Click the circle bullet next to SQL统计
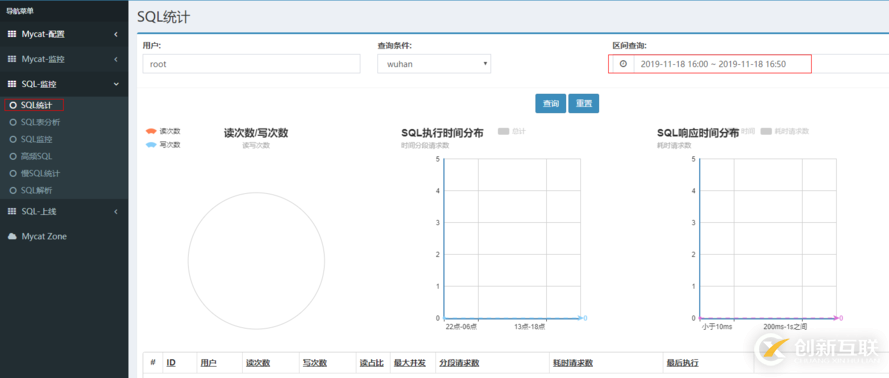Viewport: 889px width, 378px height. (13, 105)
